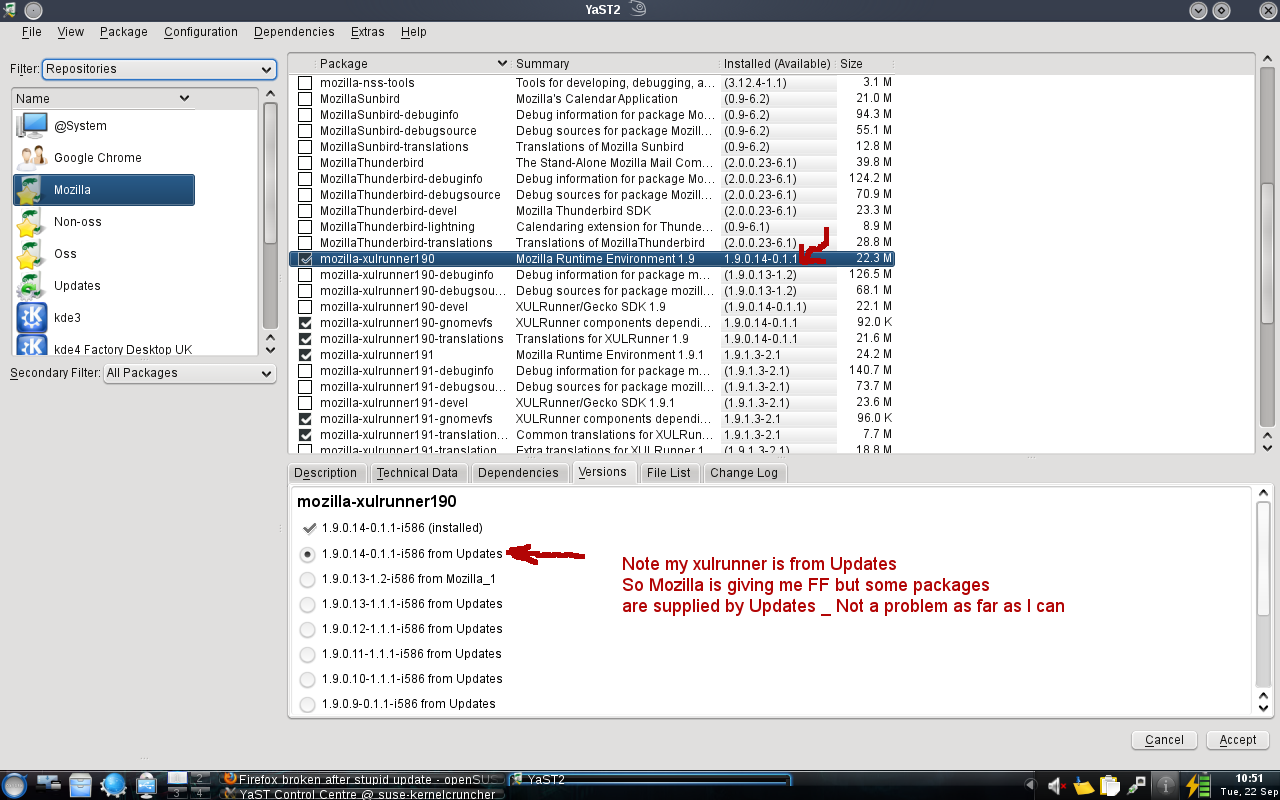Select the Google Chrome repository icon
The width and height of the screenshot is (1280, 800).
click(x=33, y=157)
